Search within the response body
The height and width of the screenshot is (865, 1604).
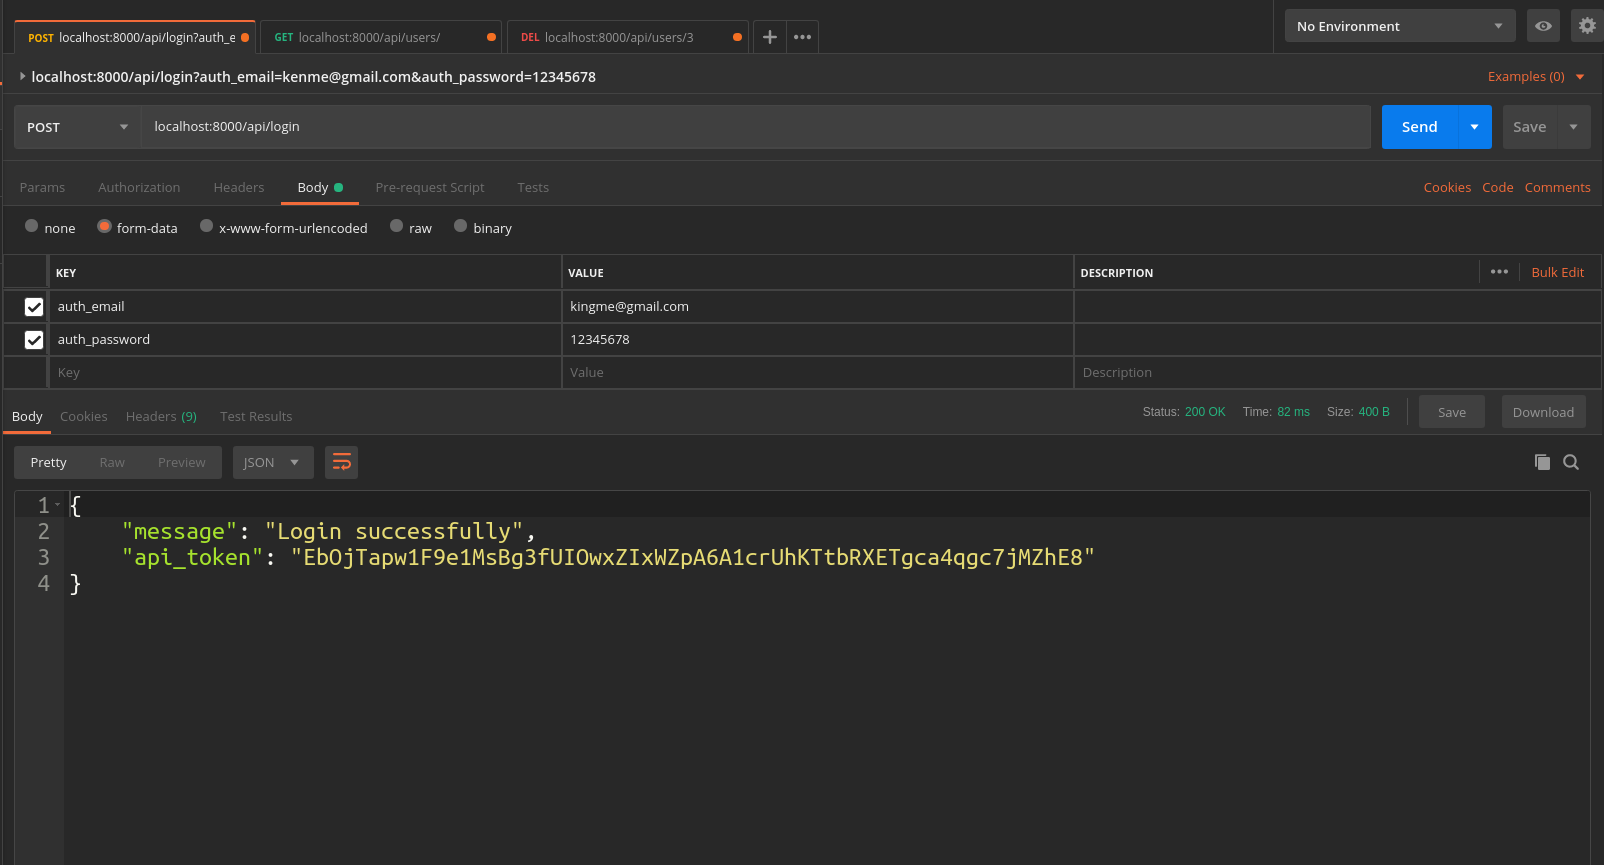(1571, 462)
